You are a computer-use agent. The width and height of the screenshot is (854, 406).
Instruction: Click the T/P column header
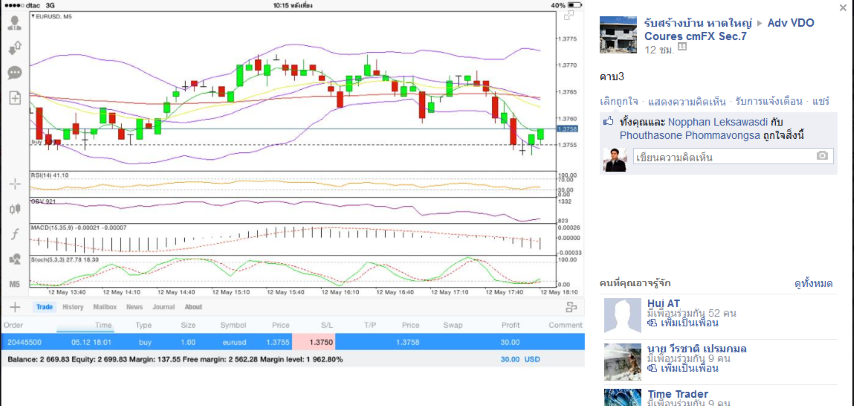[370, 325]
